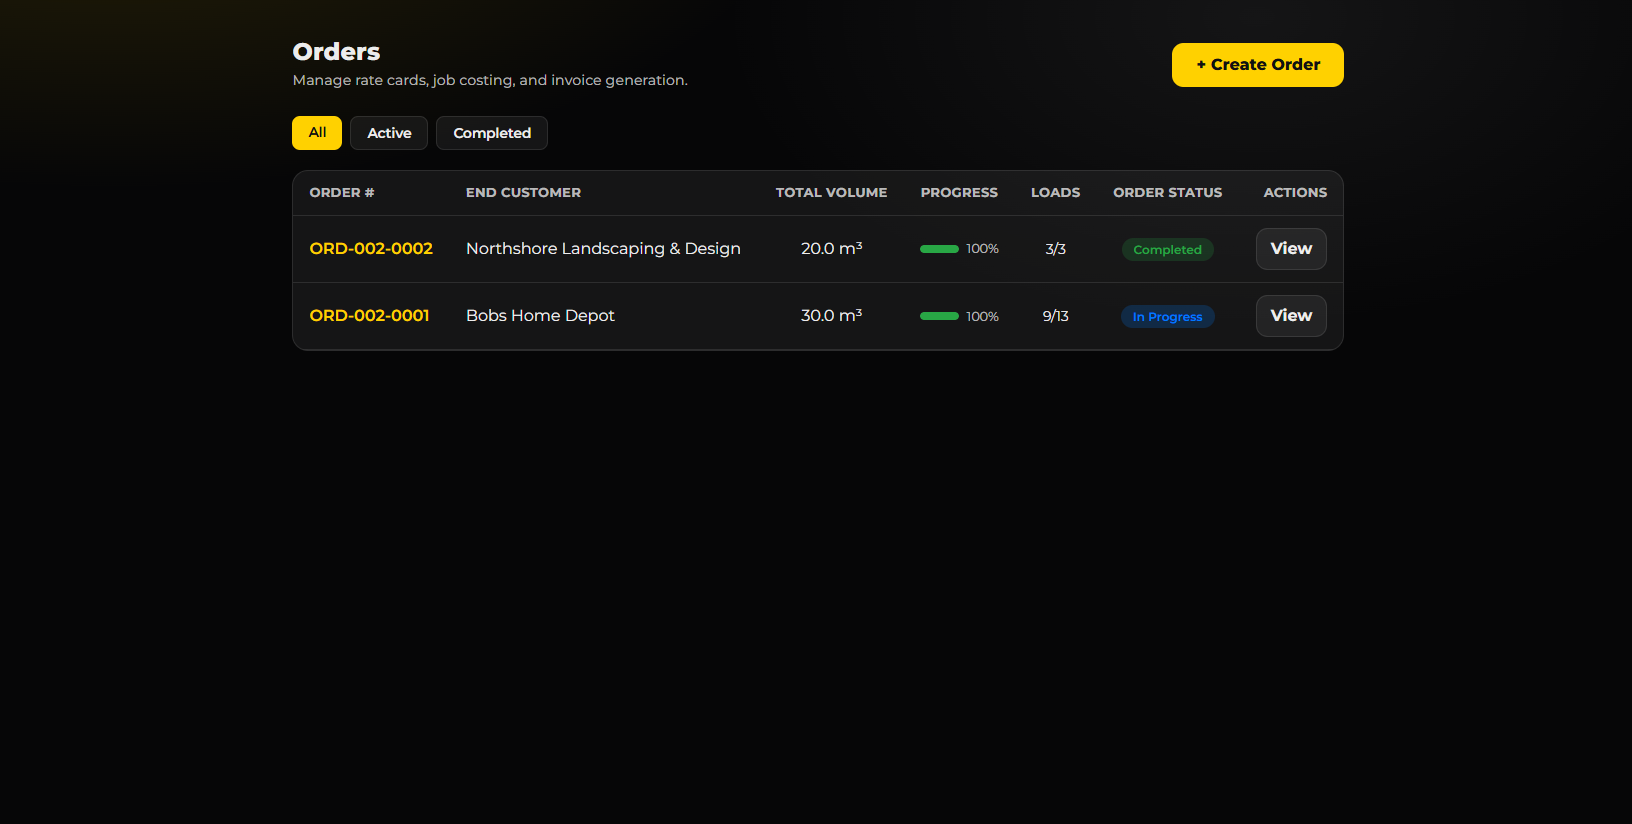
Task: Click the END CUSTOMER column header
Action: pos(523,193)
